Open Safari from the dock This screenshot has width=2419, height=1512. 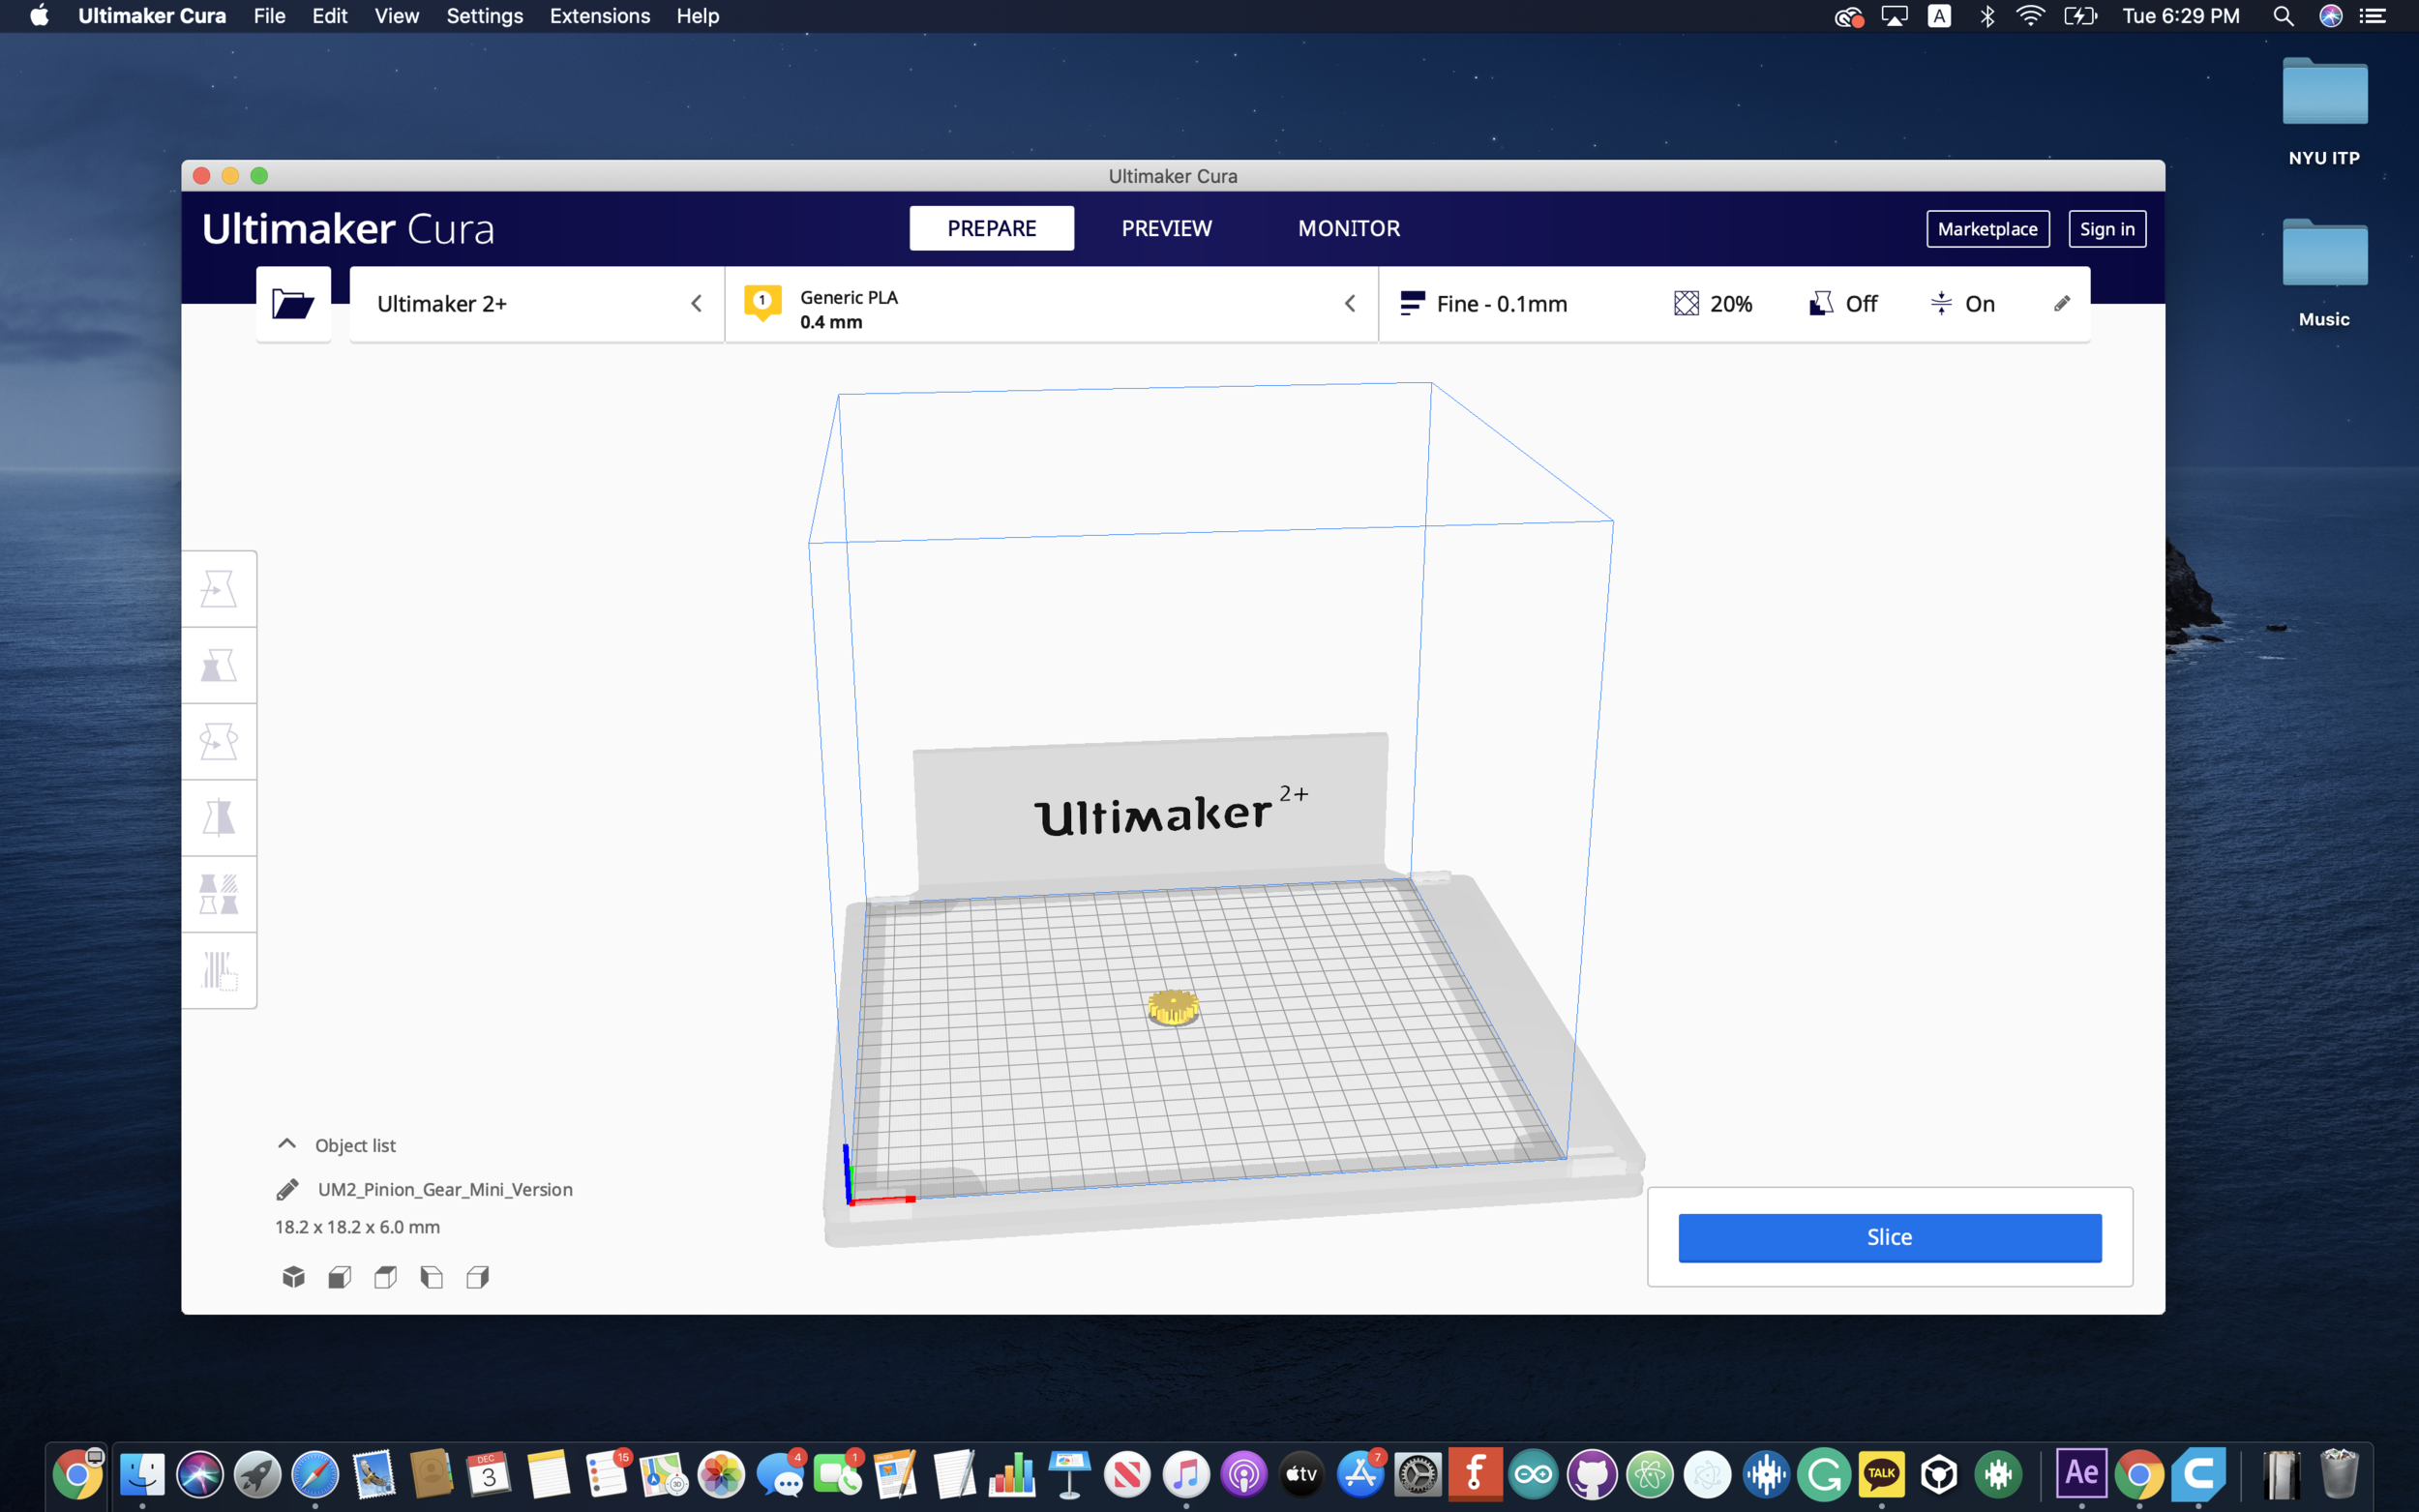315,1474
